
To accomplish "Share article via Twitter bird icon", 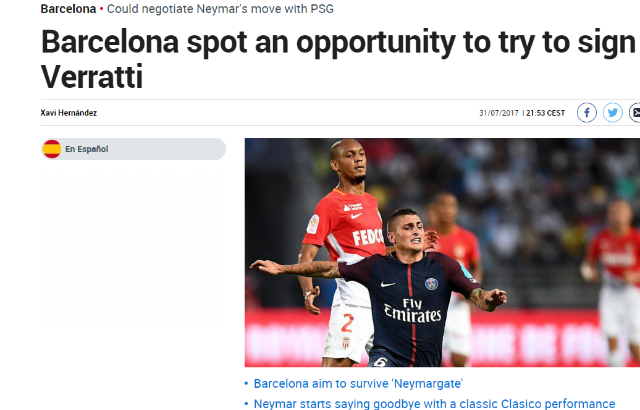I will click(x=613, y=113).
